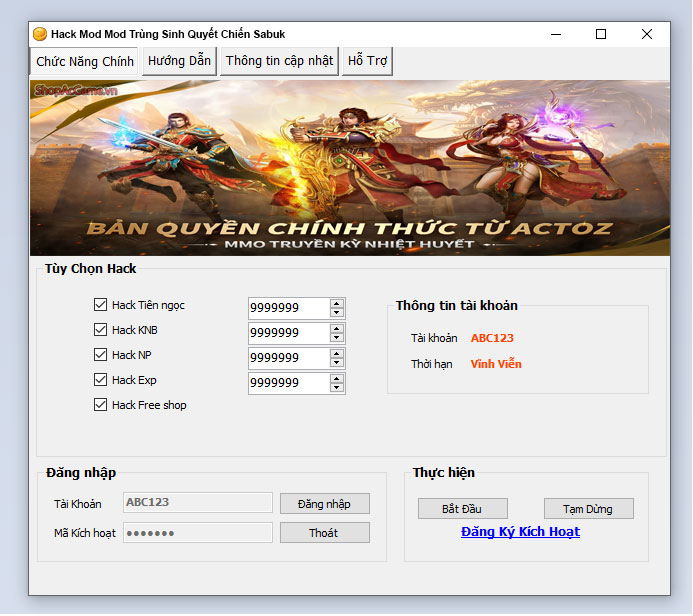
Task: Click the Vĩnh Viễn expiry text
Action: click(496, 364)
